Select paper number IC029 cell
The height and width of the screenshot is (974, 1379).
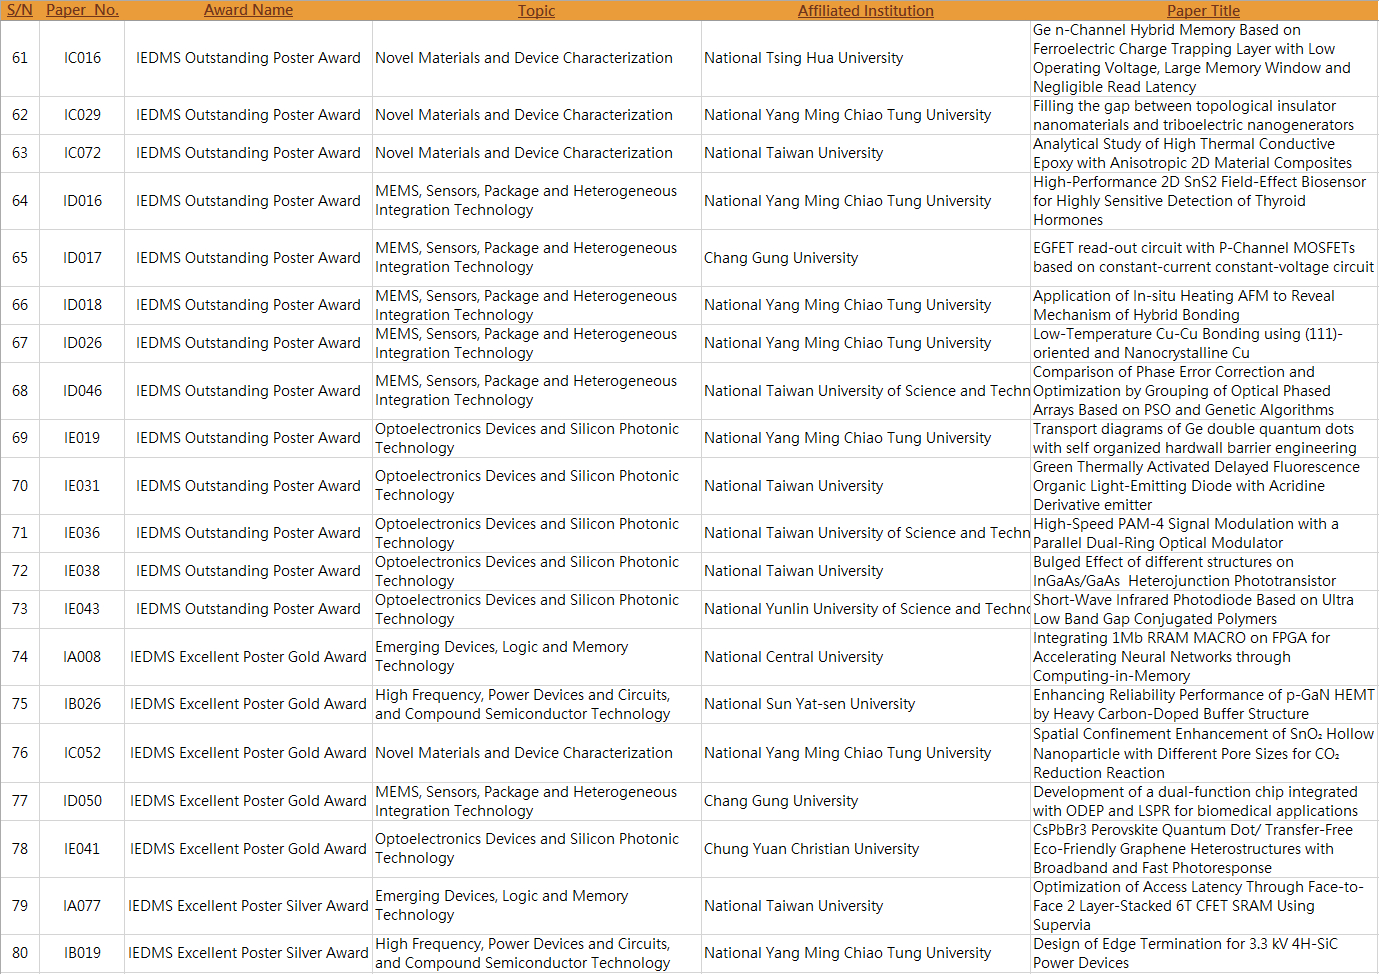pyautogui.click(x=82, y=115)
